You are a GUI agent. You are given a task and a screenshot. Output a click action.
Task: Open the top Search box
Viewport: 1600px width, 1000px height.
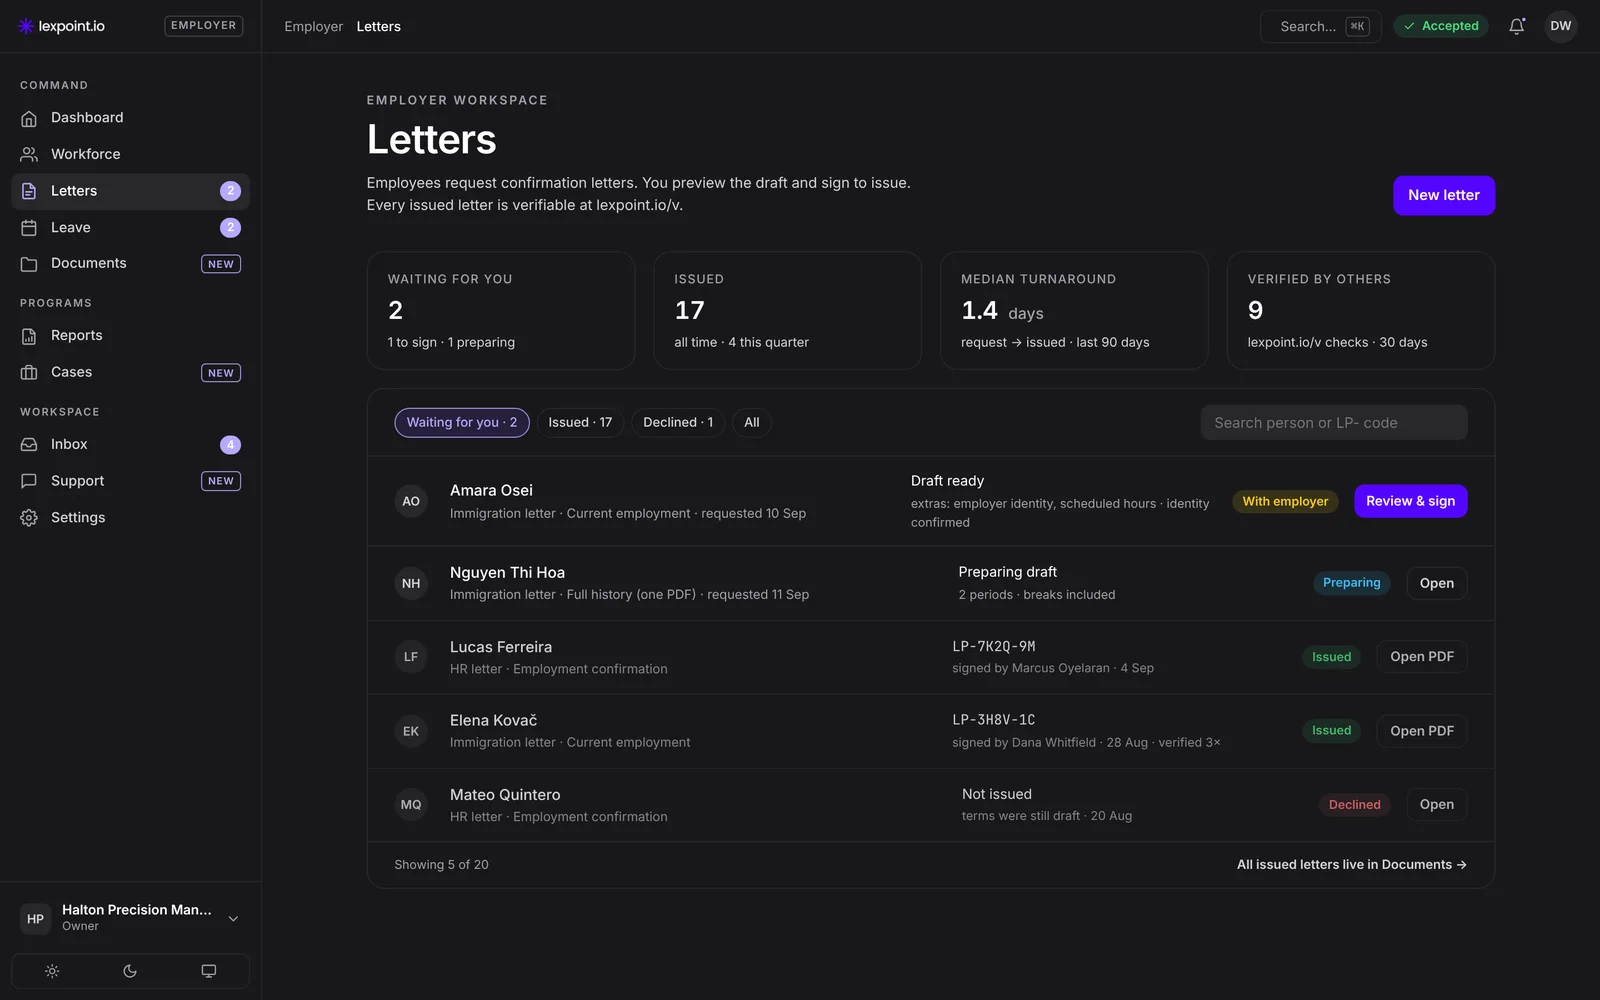pos(1320,26)
